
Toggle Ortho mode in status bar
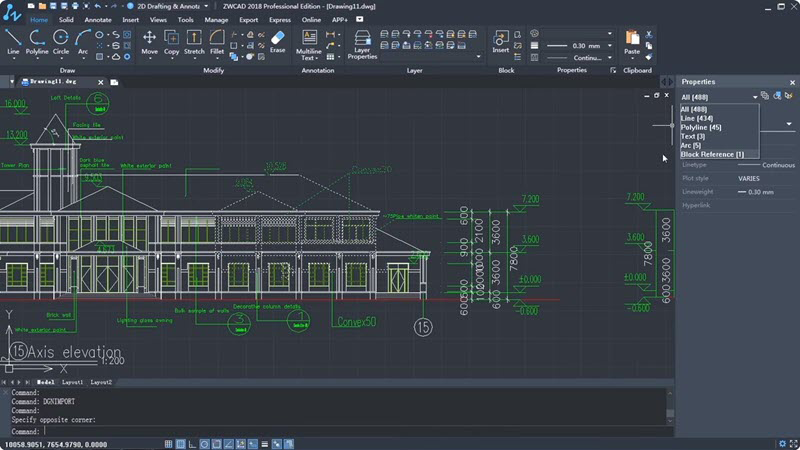(x=192, y=444)
